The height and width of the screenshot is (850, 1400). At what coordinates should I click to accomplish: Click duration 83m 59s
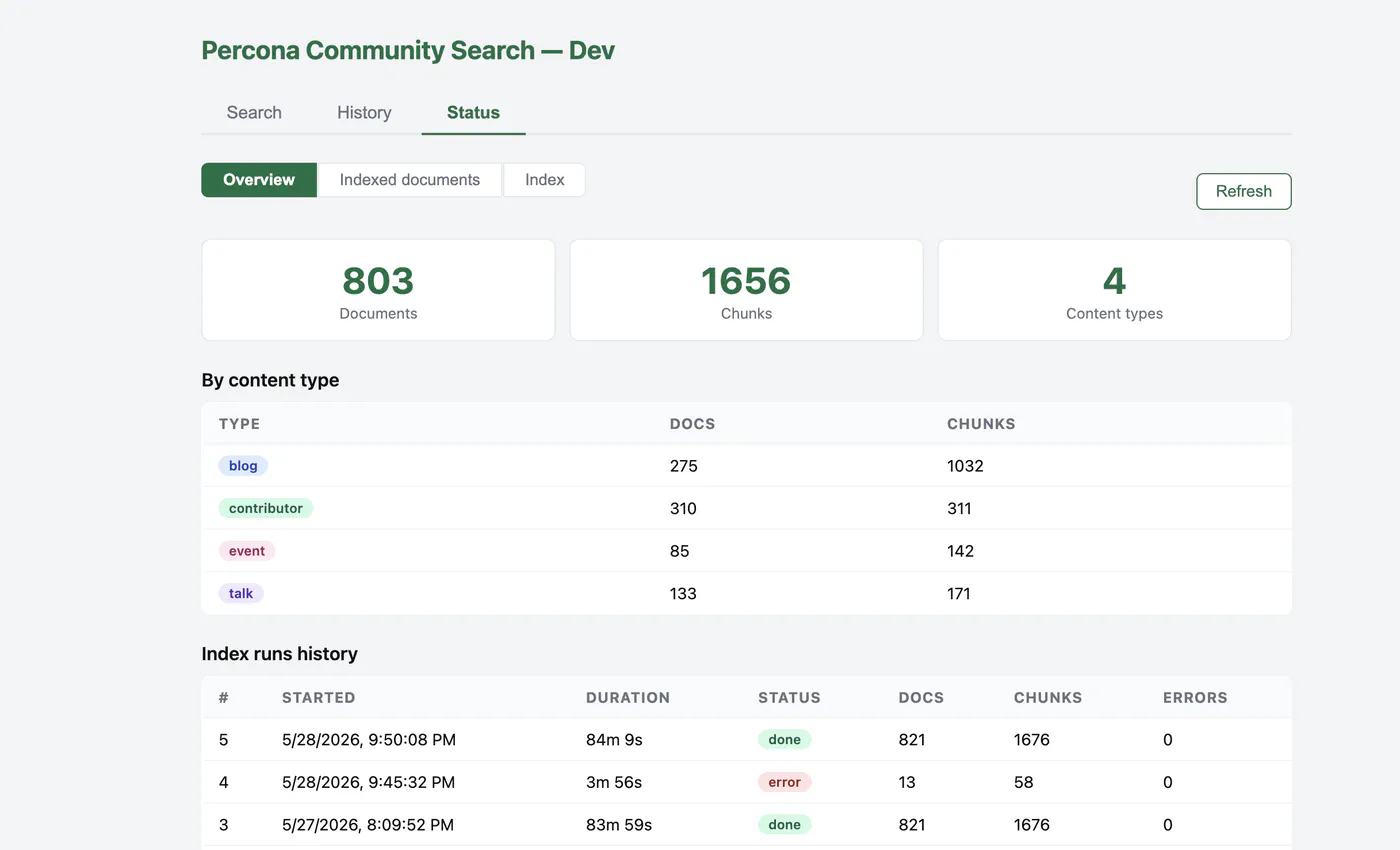(619, 825)
